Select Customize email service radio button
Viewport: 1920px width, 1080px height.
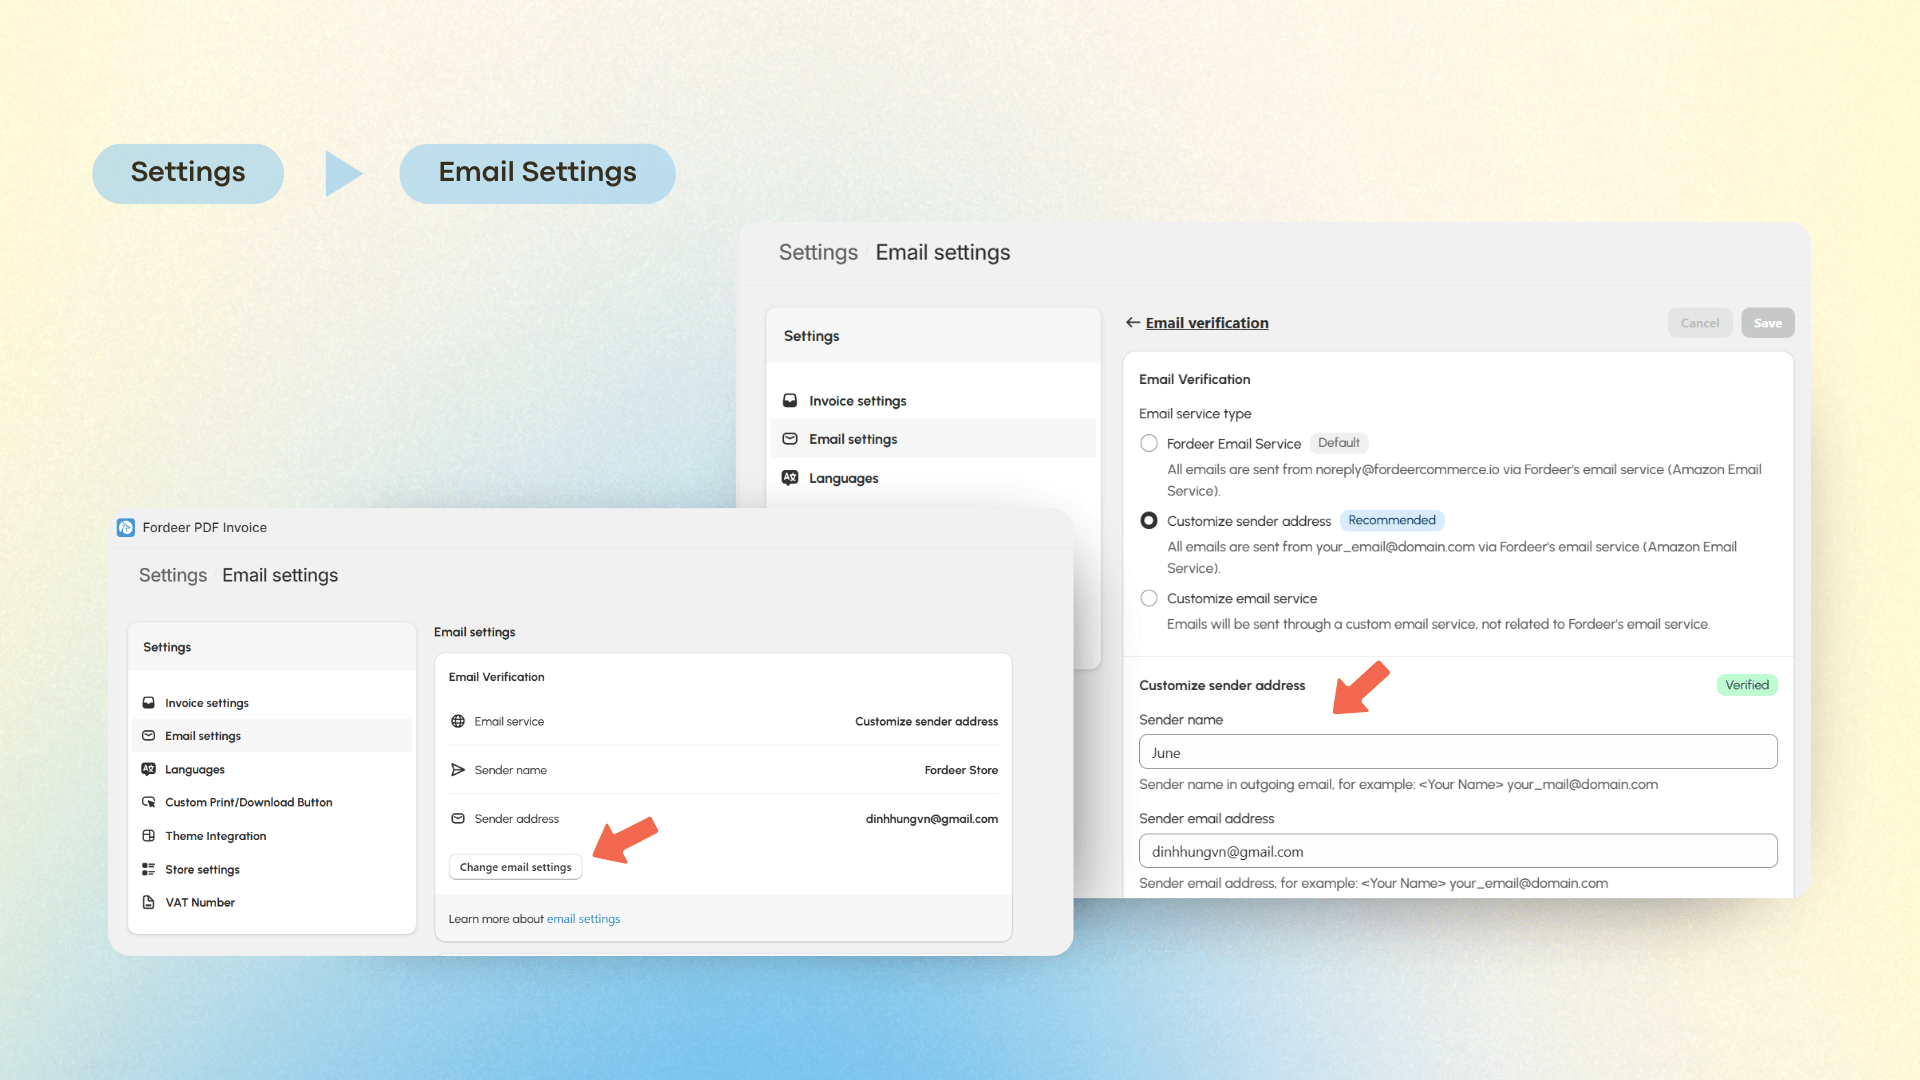point(1147,599)
